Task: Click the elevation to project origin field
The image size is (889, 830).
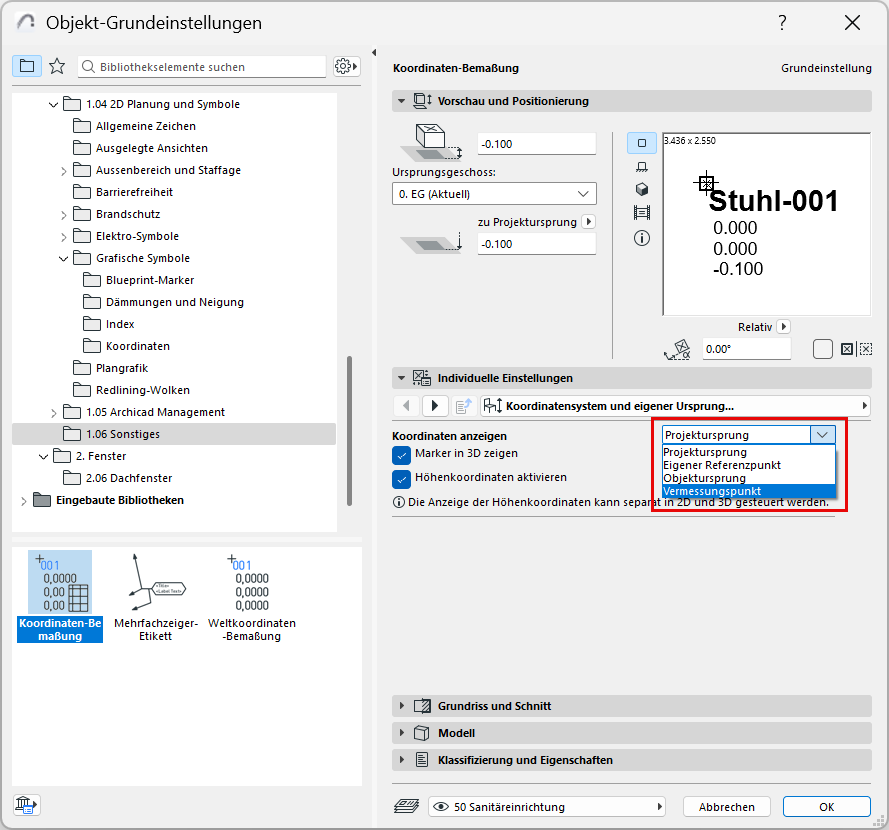Action: coord(536,244)
